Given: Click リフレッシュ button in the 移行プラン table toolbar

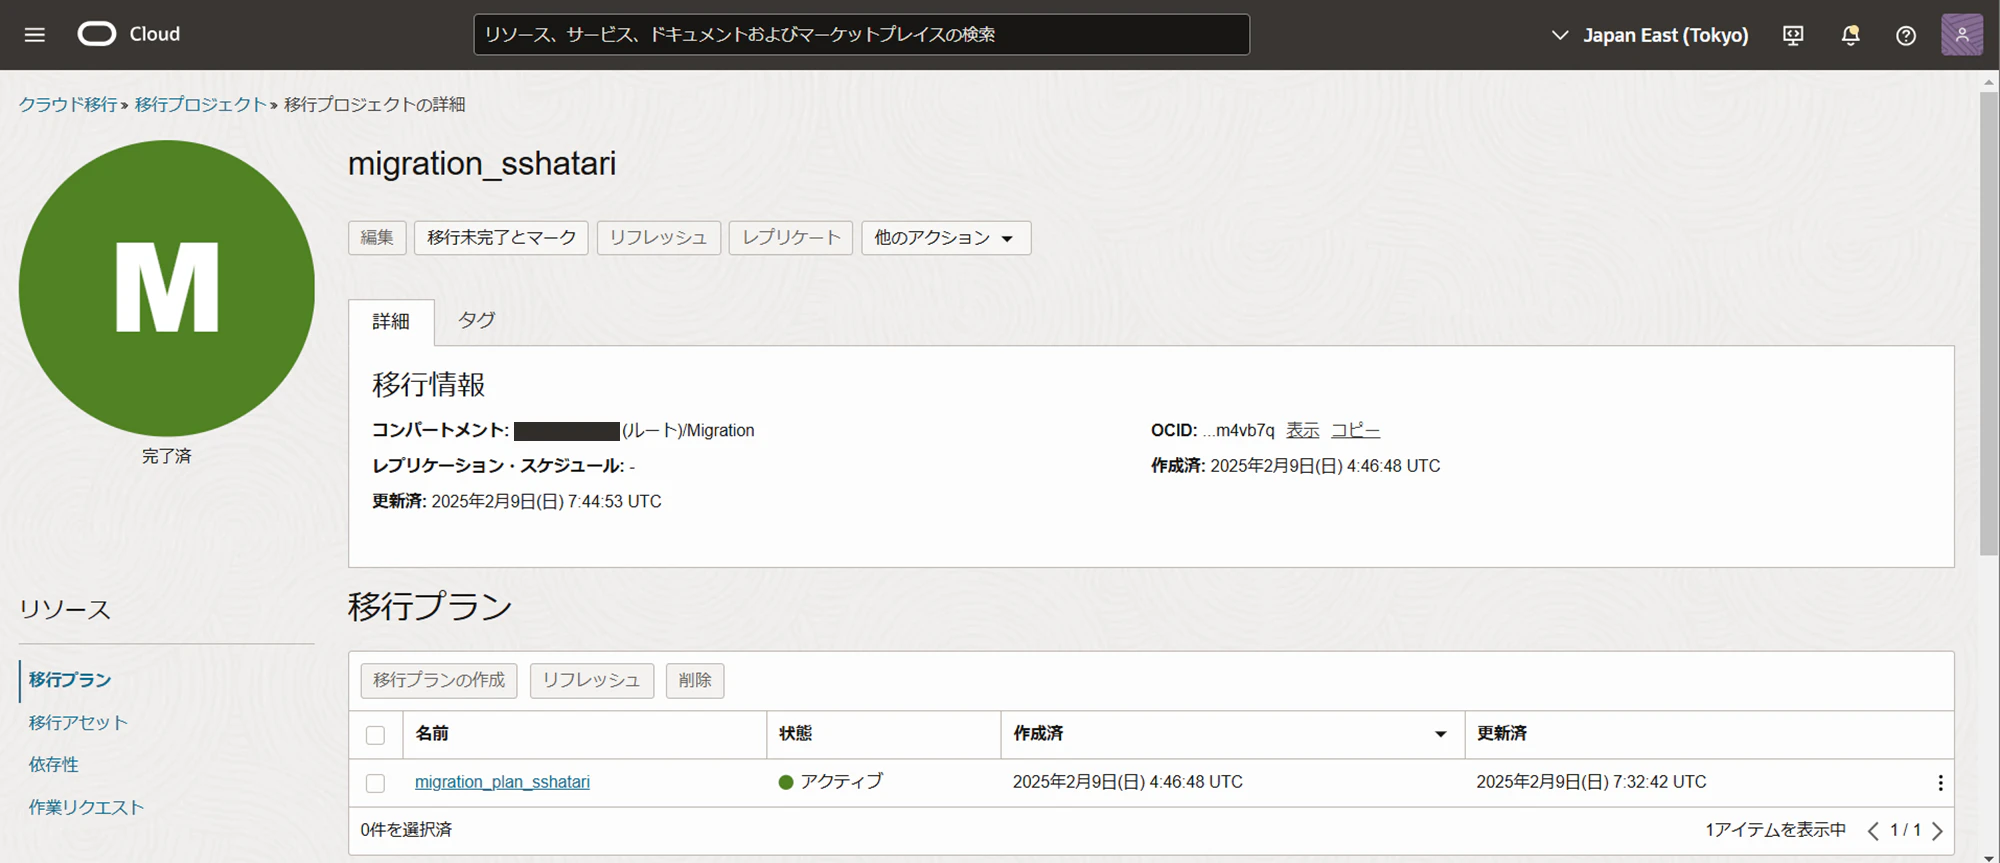Looking at the screenshot, I should pyautogui.click(x=591, y=681).
